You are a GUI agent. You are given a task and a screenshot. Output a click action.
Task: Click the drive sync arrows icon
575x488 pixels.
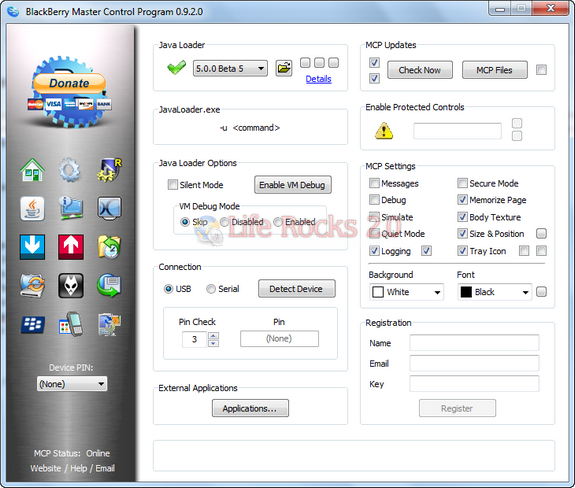[x=32, y=285]
